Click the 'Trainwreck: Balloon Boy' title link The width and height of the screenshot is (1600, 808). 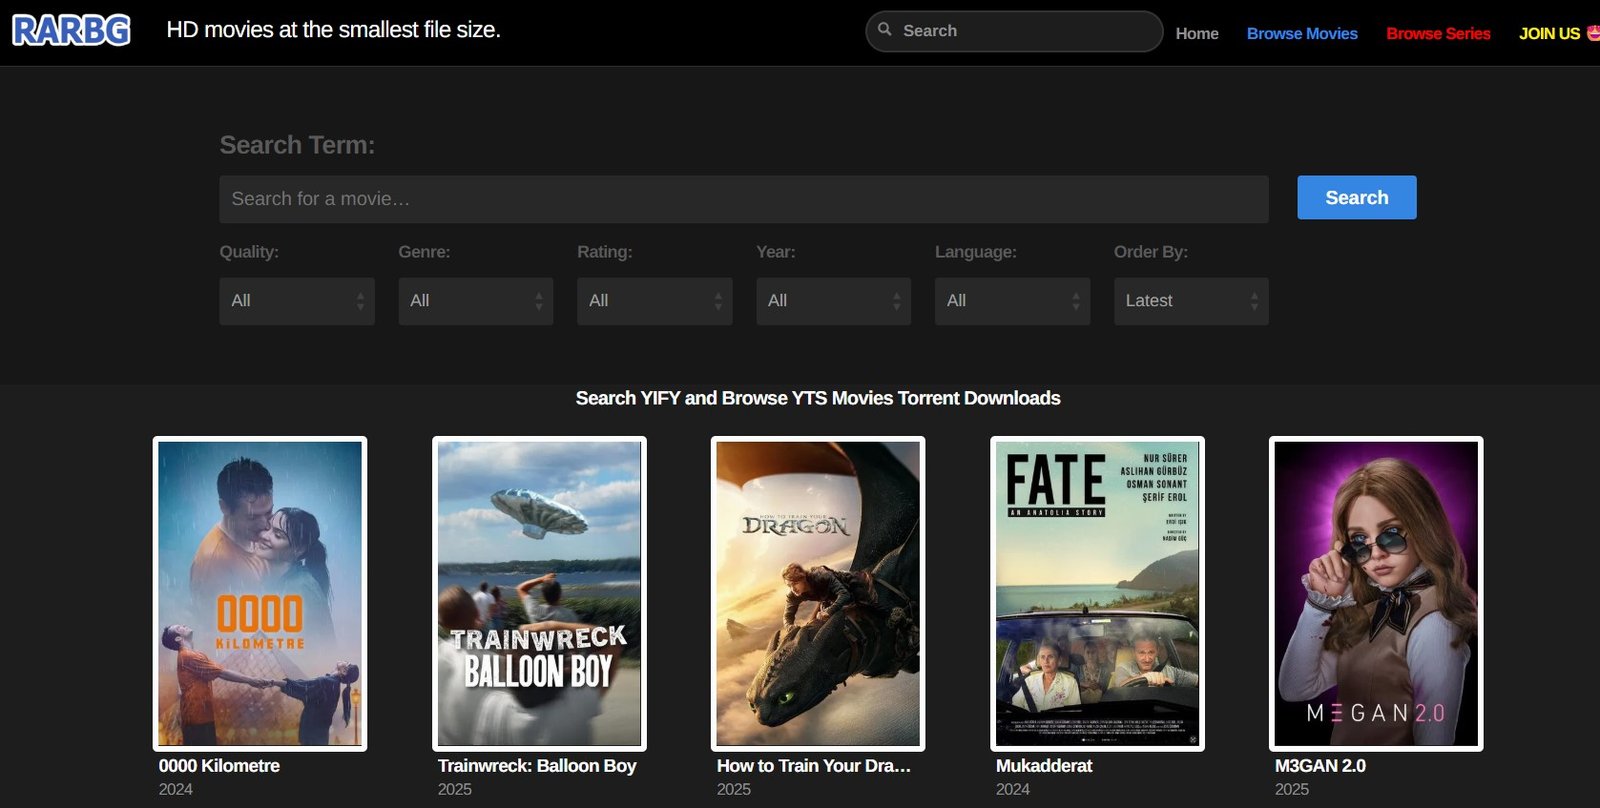[537, 766]
